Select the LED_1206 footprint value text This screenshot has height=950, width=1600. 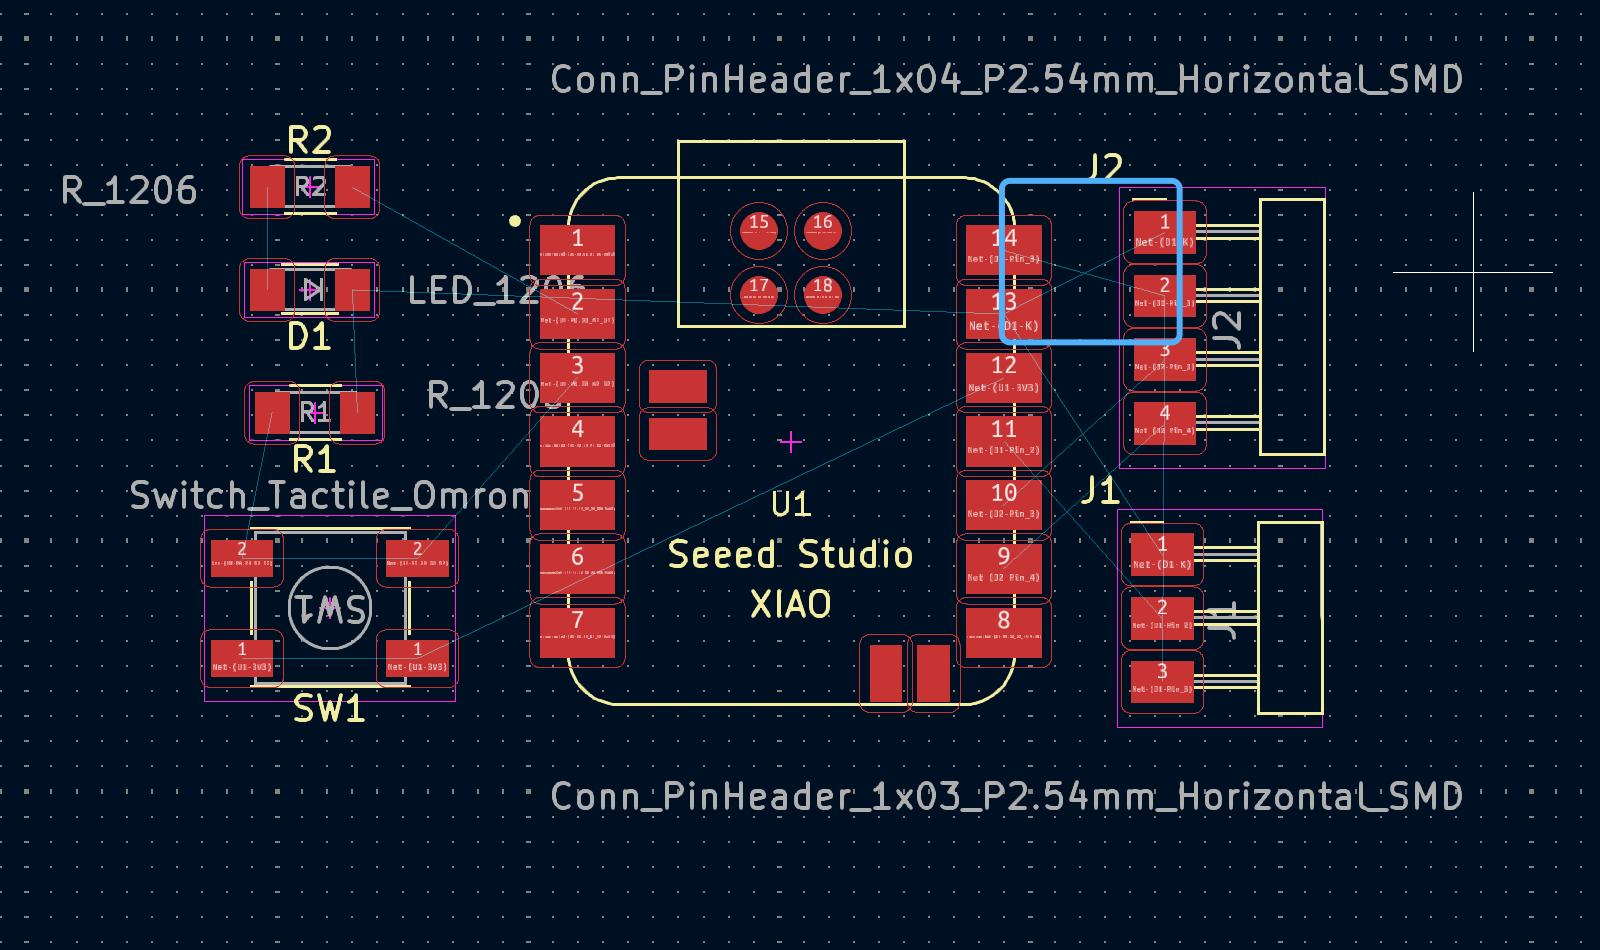(x=496, y=291)
